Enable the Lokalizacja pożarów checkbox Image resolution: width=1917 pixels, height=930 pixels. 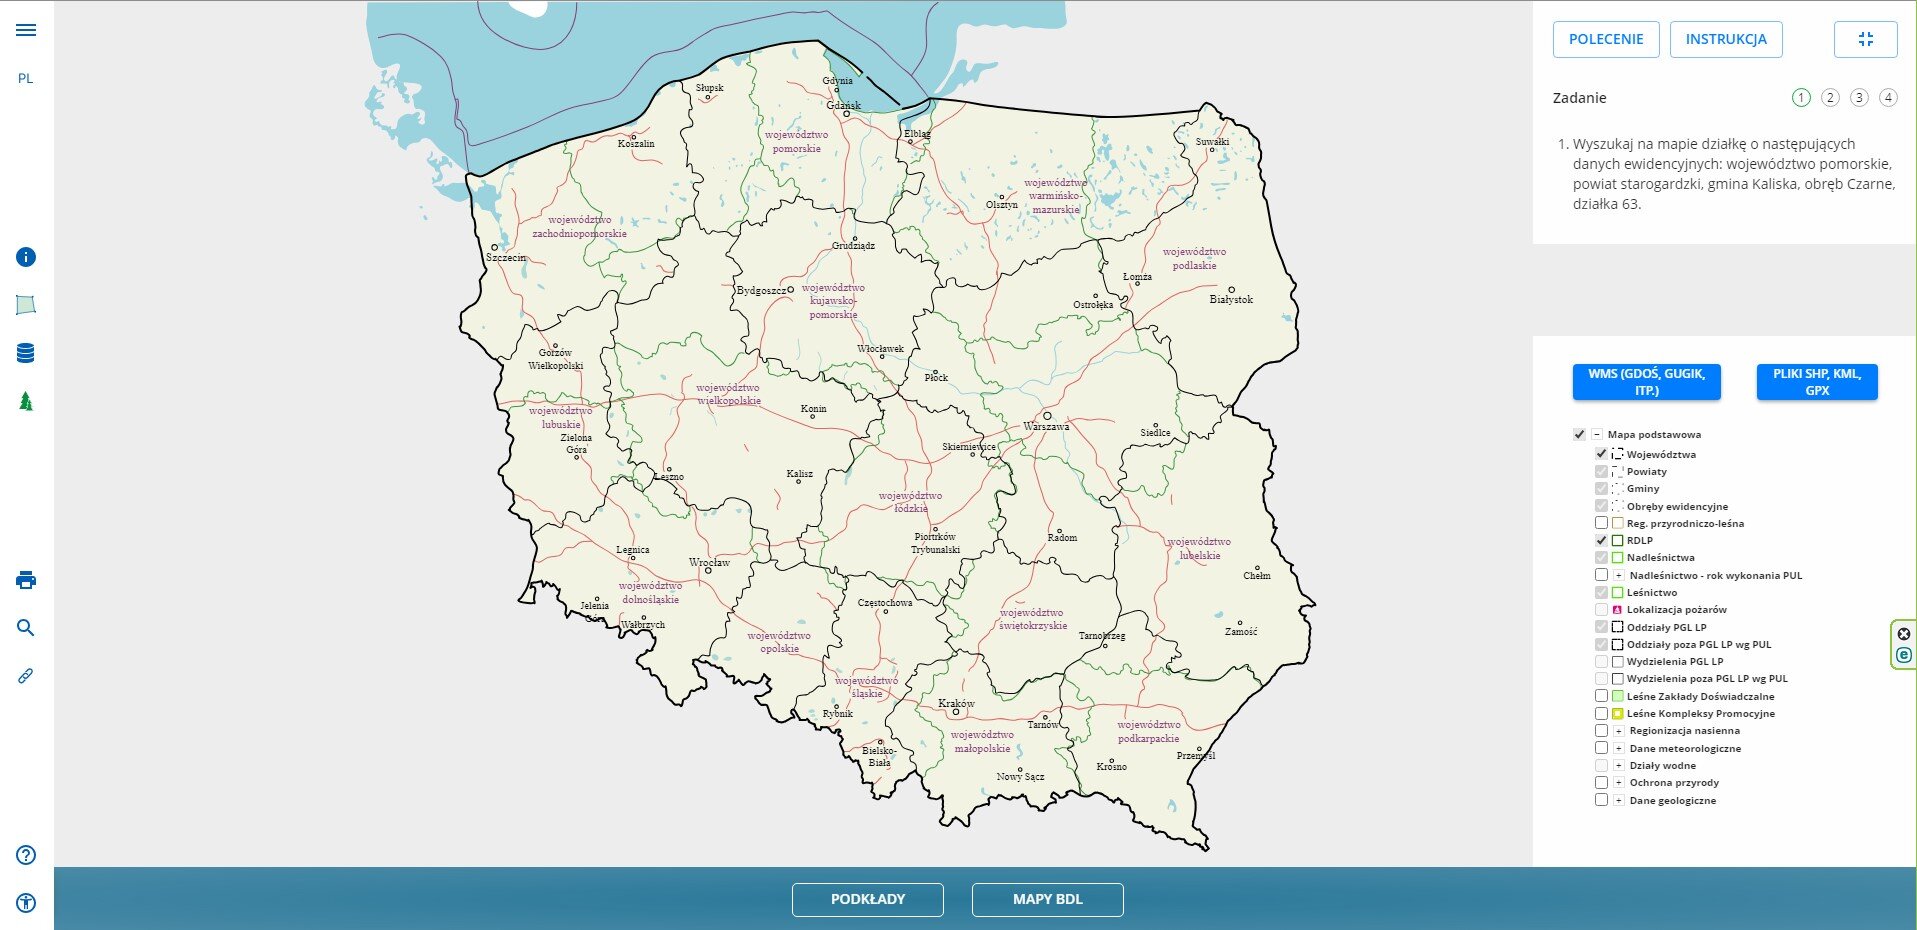(x=1603, y=609)
